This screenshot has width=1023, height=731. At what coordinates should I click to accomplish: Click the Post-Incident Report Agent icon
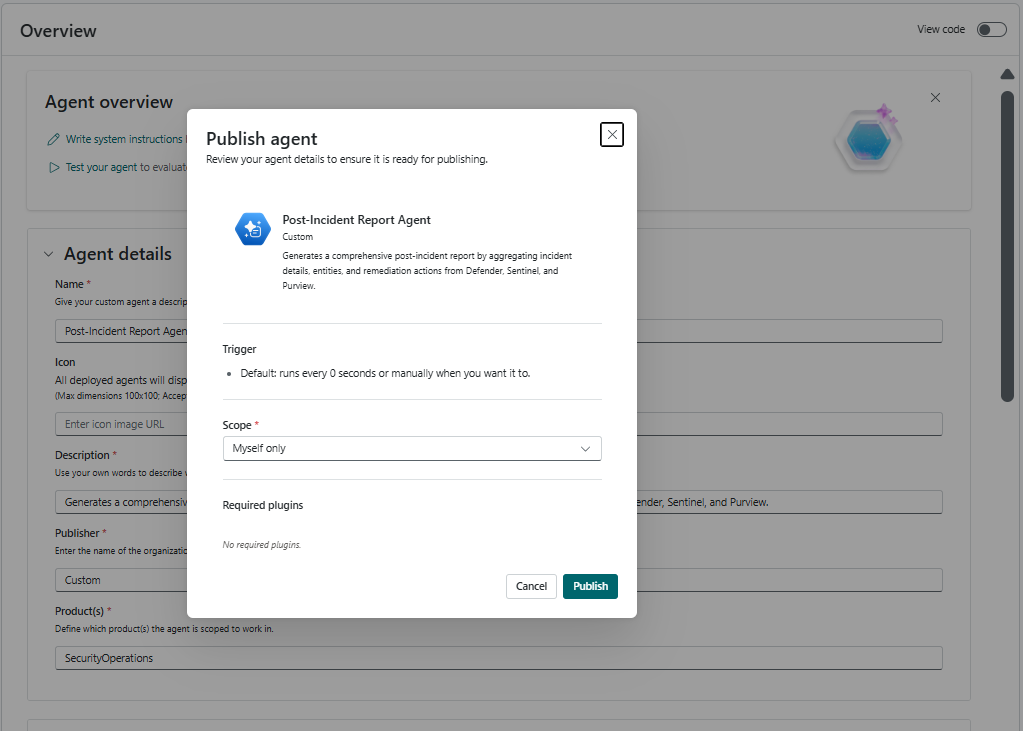(252, 229)
